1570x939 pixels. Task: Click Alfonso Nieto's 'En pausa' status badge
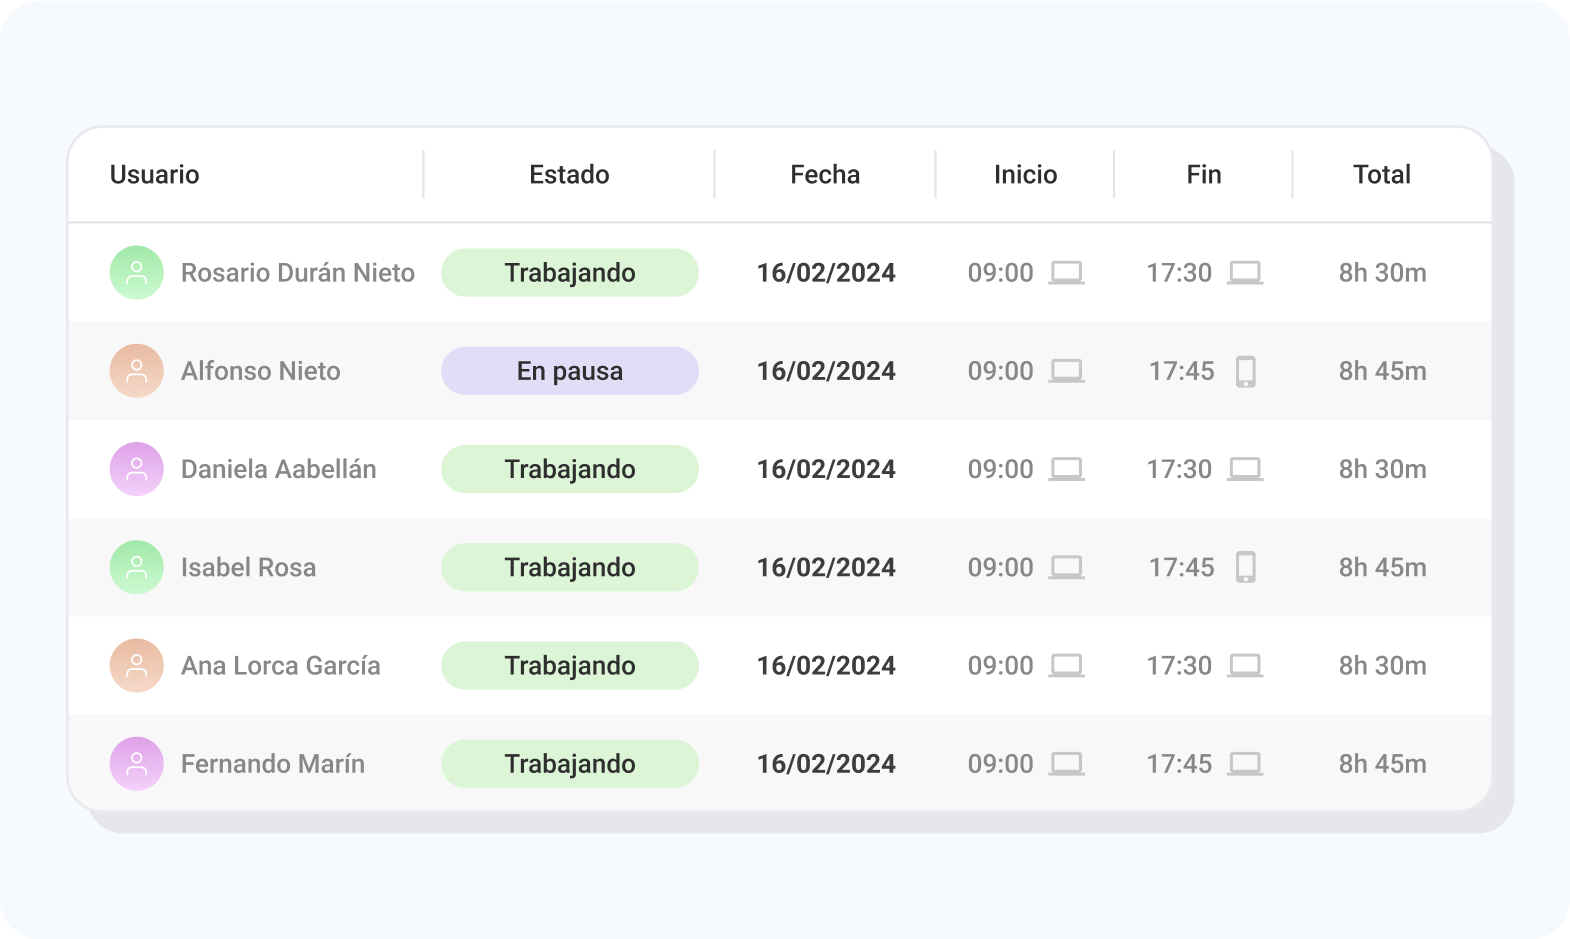point(569,371)
